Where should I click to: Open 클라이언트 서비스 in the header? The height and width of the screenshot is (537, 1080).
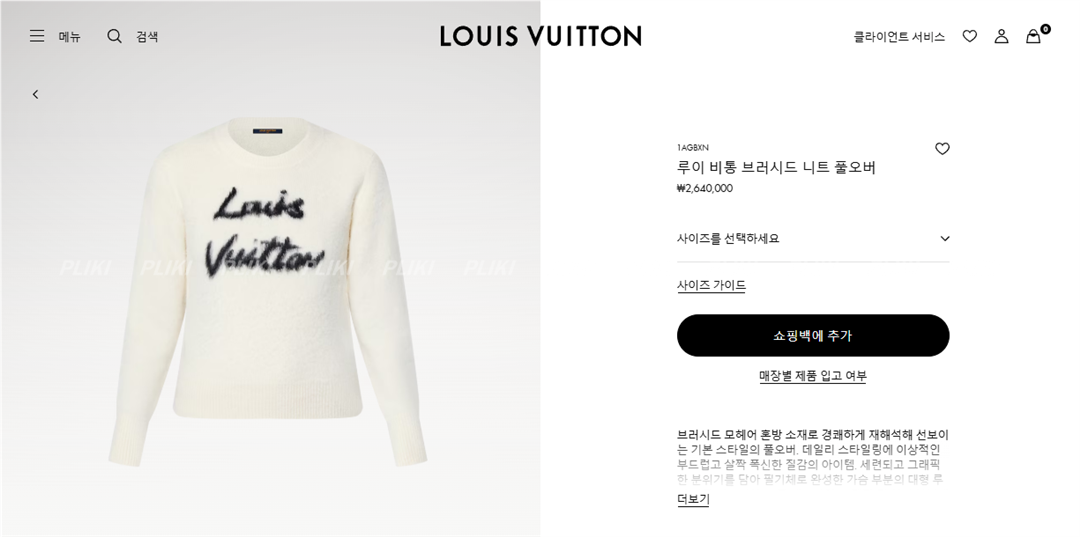pos(899,36)
